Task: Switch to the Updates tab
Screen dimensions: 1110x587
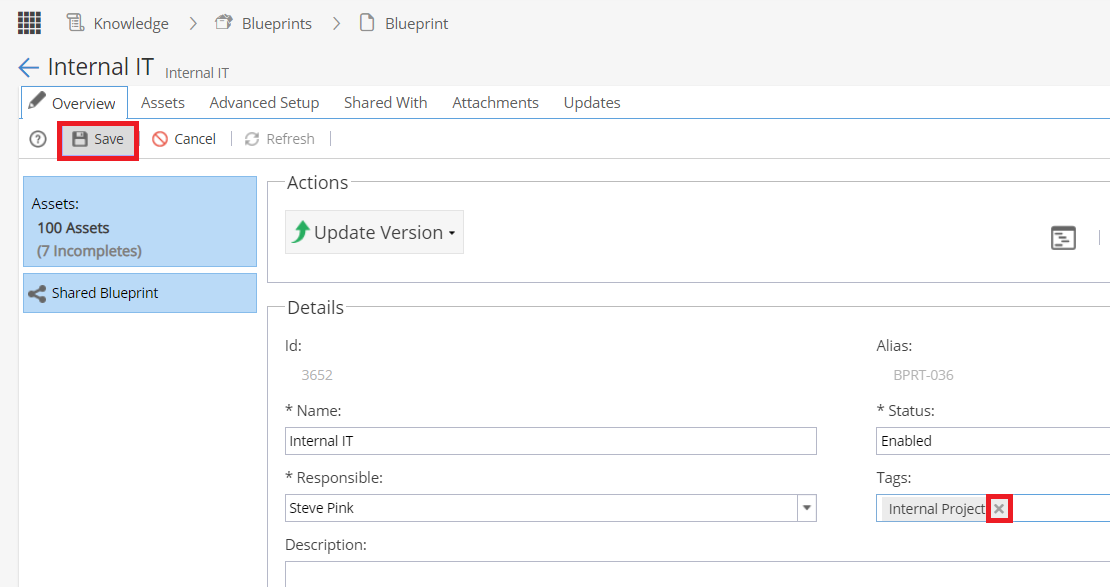Action: [591, 102]
